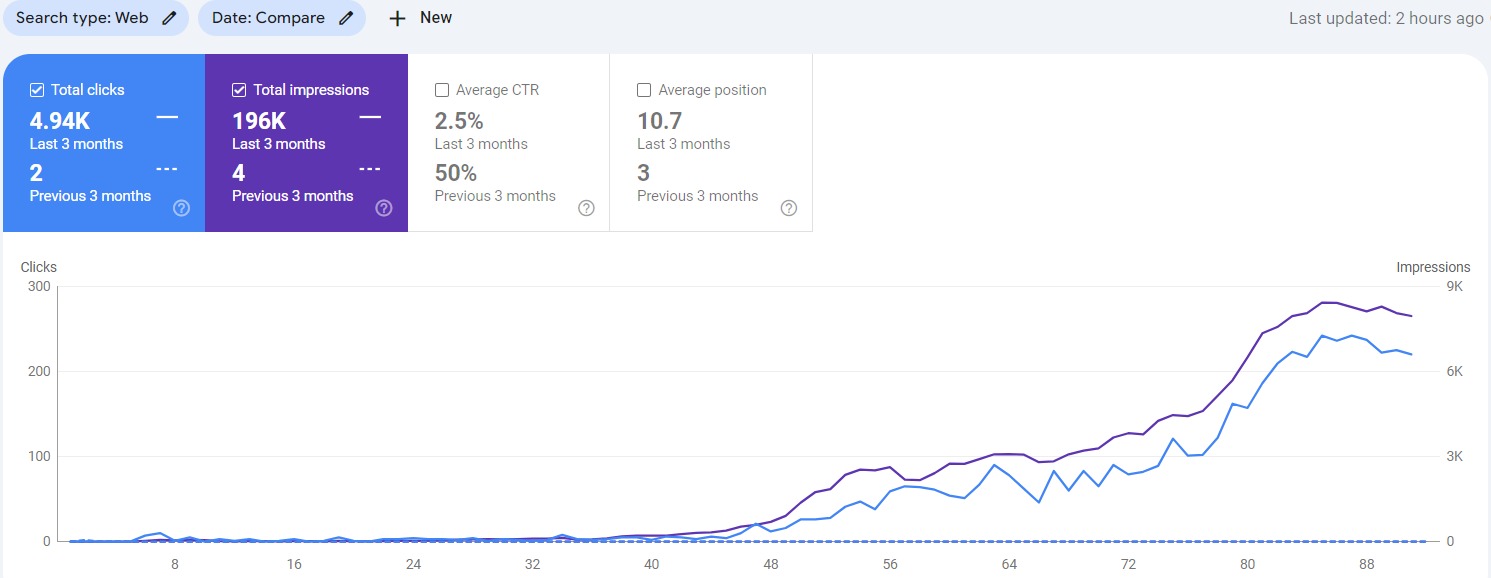Click the plus icon to add filter

point(397,18)
